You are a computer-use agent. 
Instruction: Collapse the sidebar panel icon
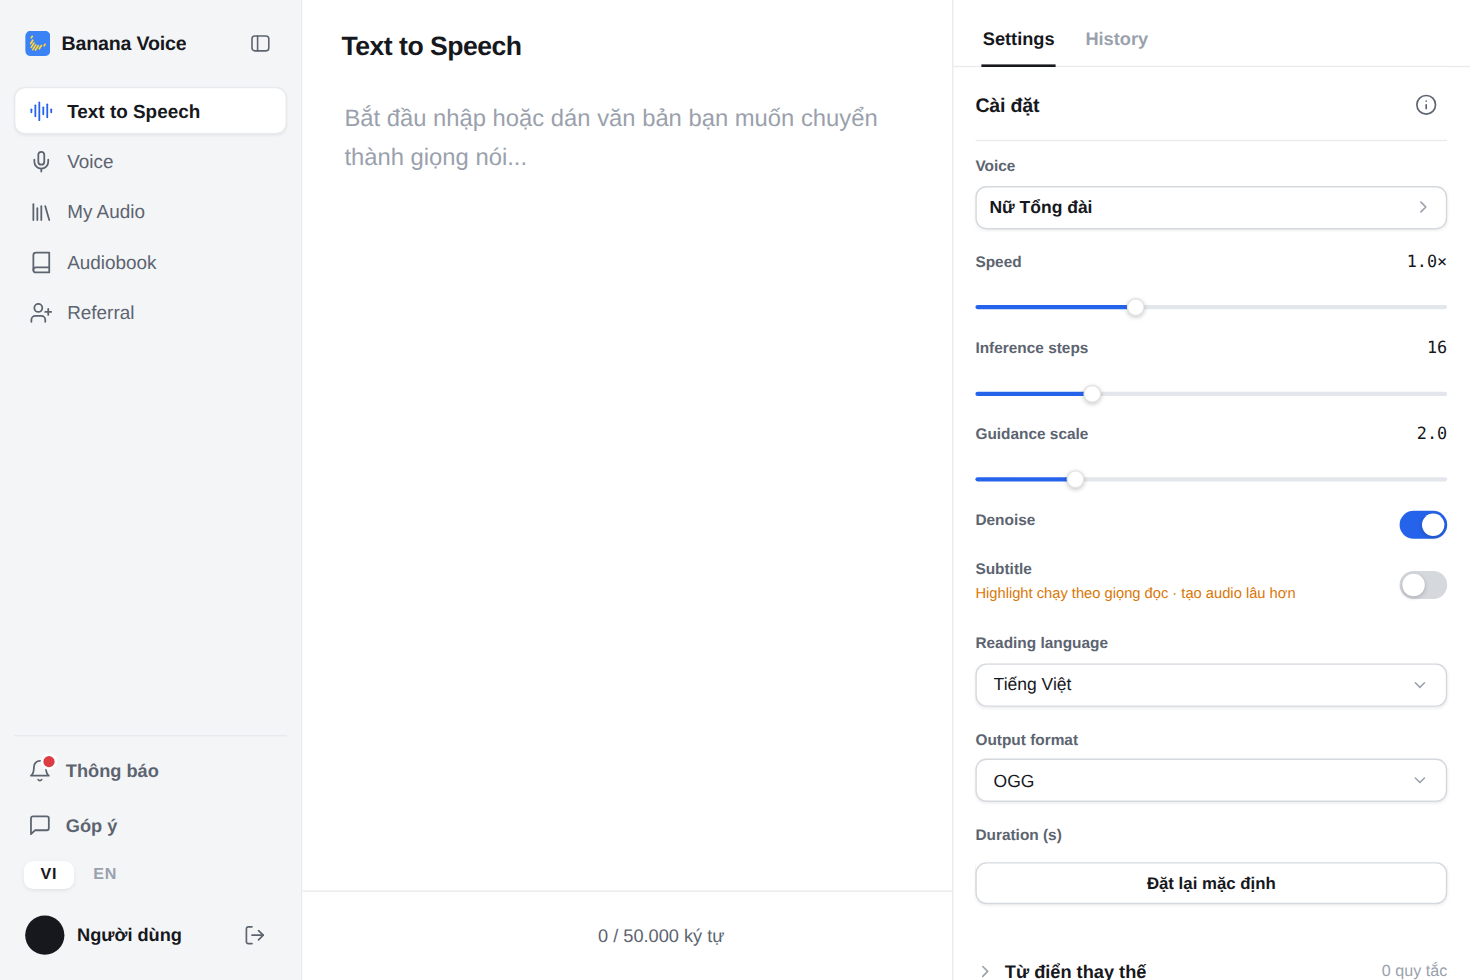click(260, 44)
